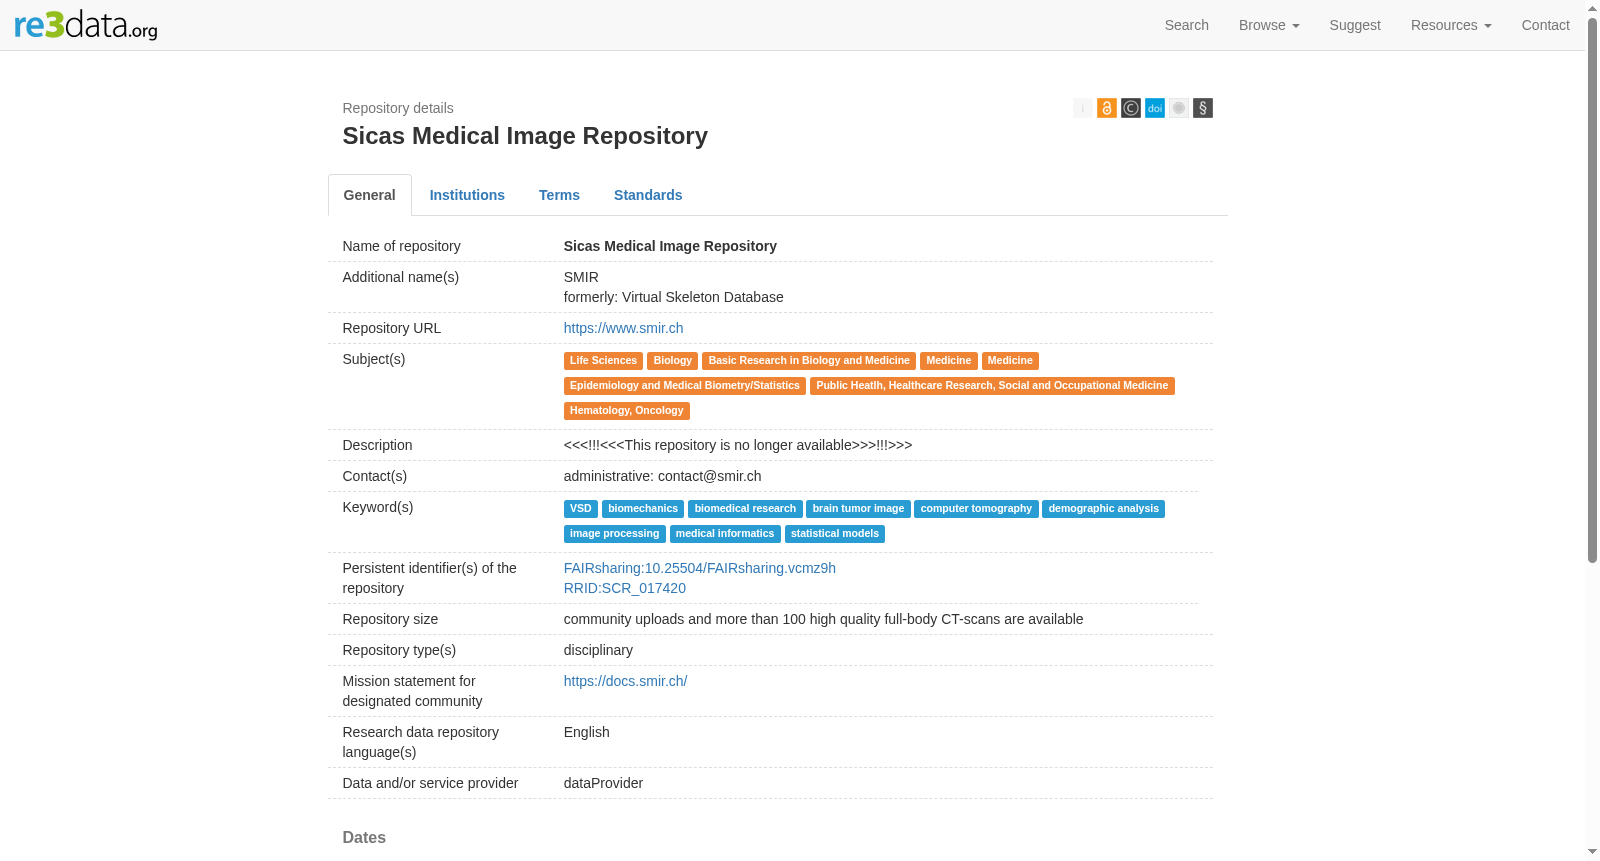This screenshot has height=861, width=1600.
Task: Click the statistical models keyword tag
Action: tap(835, 534)
